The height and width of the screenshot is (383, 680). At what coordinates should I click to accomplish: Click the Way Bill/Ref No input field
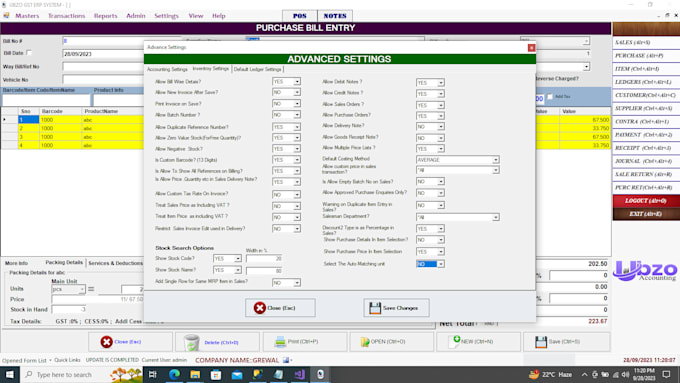click(x=103, y=67)
